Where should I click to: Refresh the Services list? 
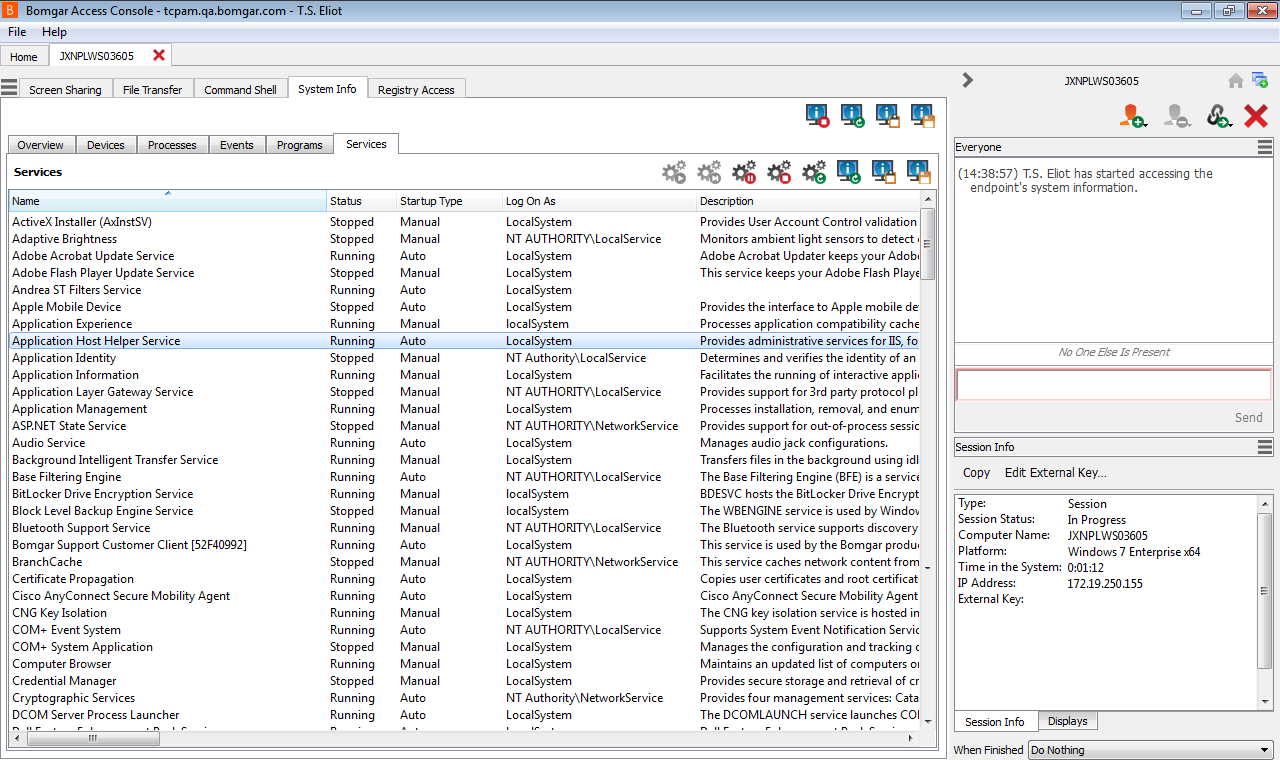click(x=849, y=172)
